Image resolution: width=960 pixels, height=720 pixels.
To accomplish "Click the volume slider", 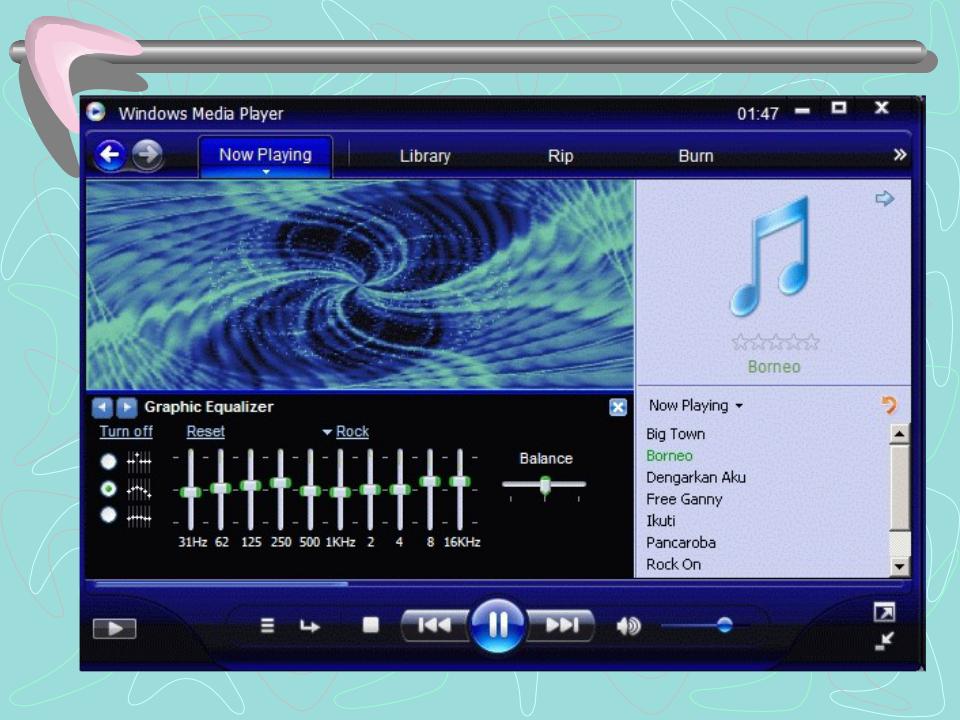I will coord(706,625).
